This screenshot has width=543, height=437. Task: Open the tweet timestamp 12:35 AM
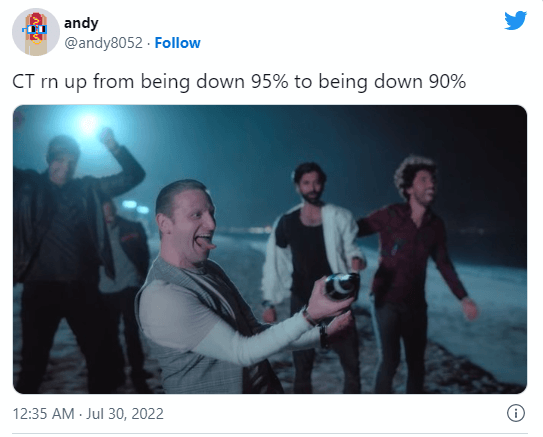pyautogui.click(x=44, y=414)
